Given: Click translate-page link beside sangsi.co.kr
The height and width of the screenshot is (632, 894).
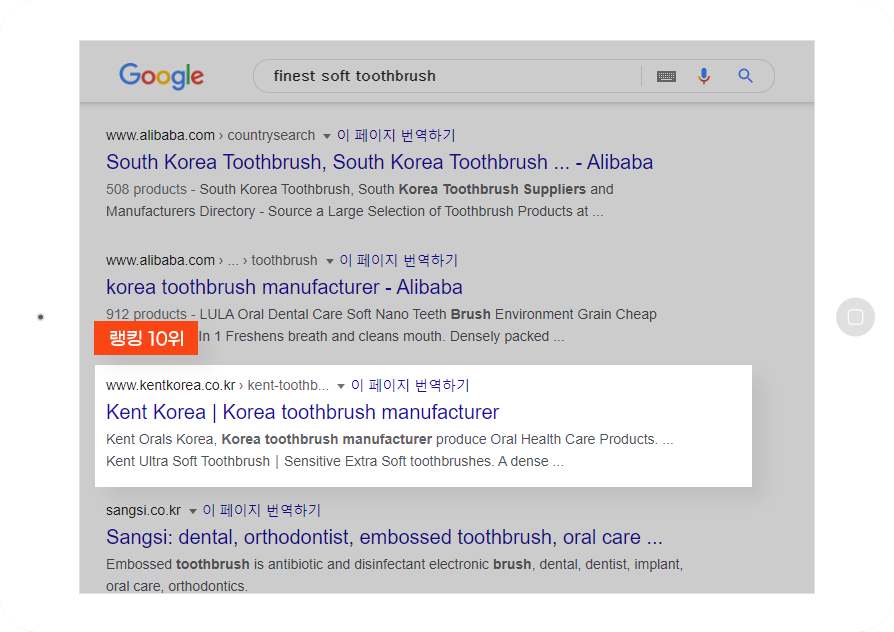Looking at the screenshot, I should click(x=262, y=510).
